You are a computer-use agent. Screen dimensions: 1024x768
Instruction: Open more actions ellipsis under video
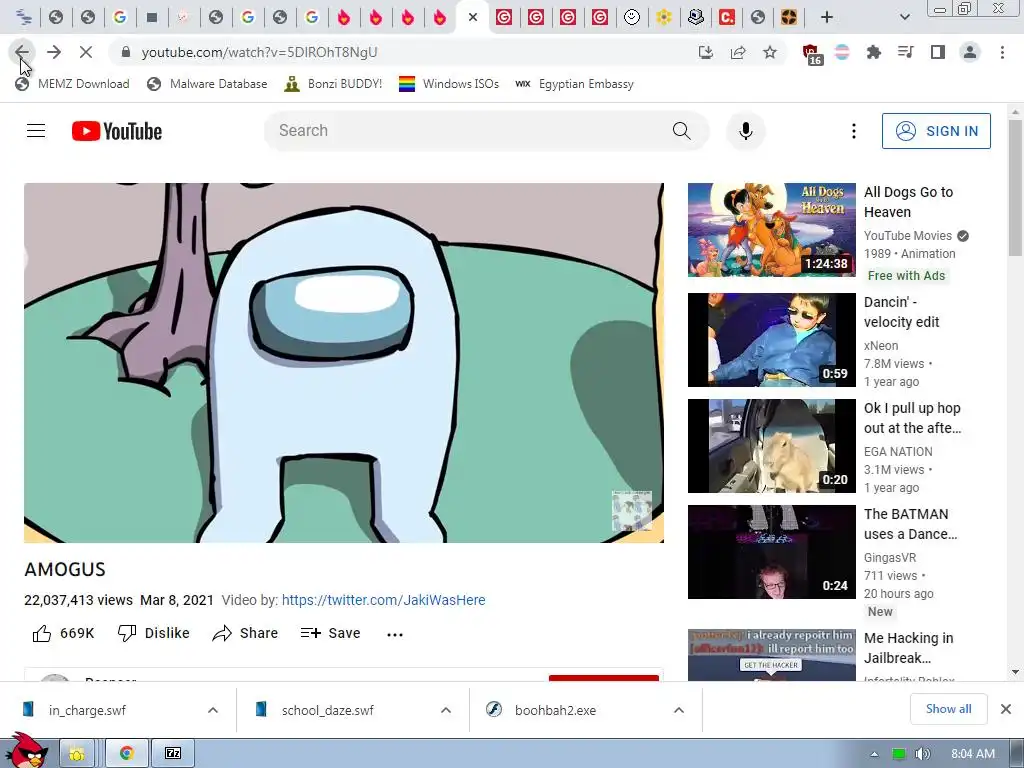tap(395, 634)
